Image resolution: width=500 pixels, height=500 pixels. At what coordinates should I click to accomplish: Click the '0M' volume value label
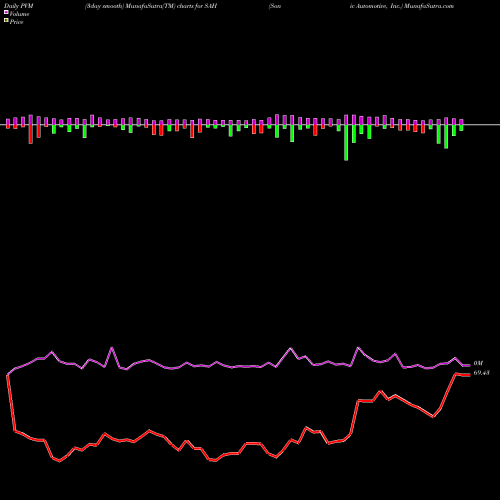coord(478,363)
